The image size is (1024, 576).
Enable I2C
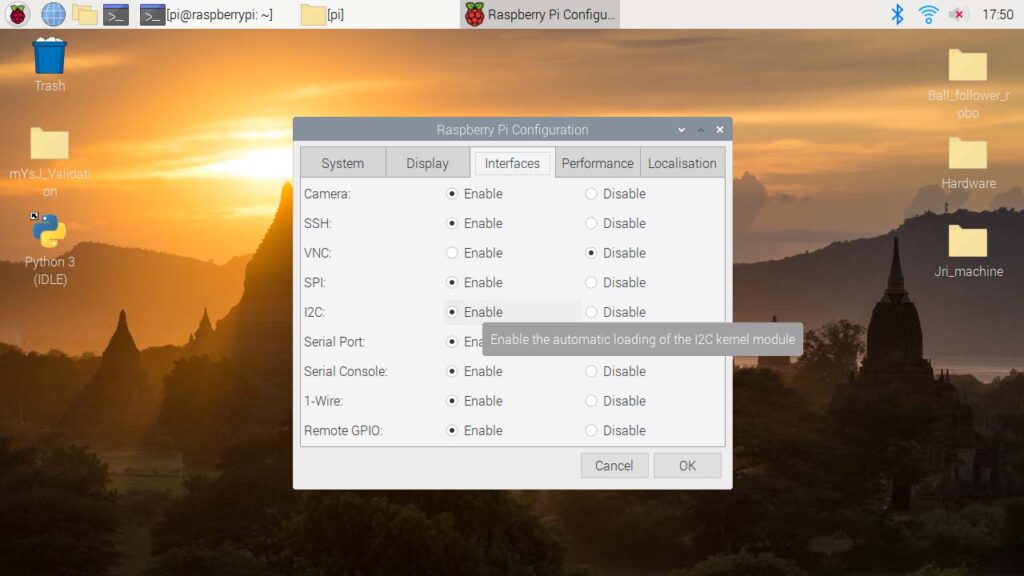point(452,312)
